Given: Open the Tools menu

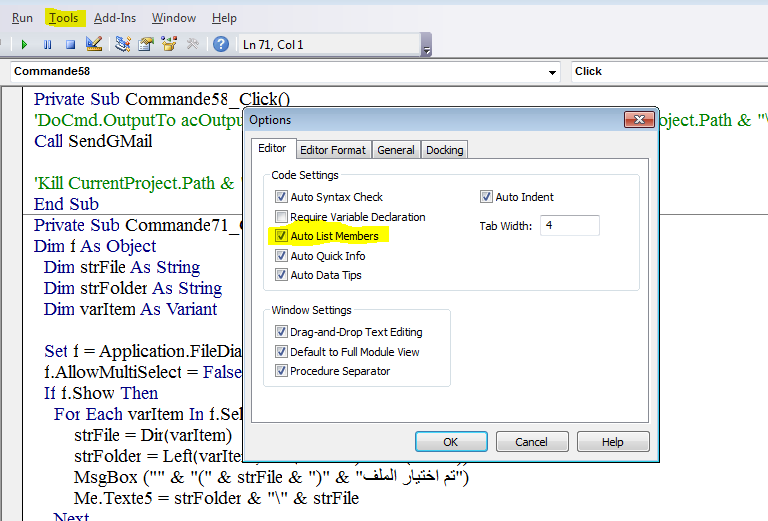Looking at the screenshot, I should point(63,18).
